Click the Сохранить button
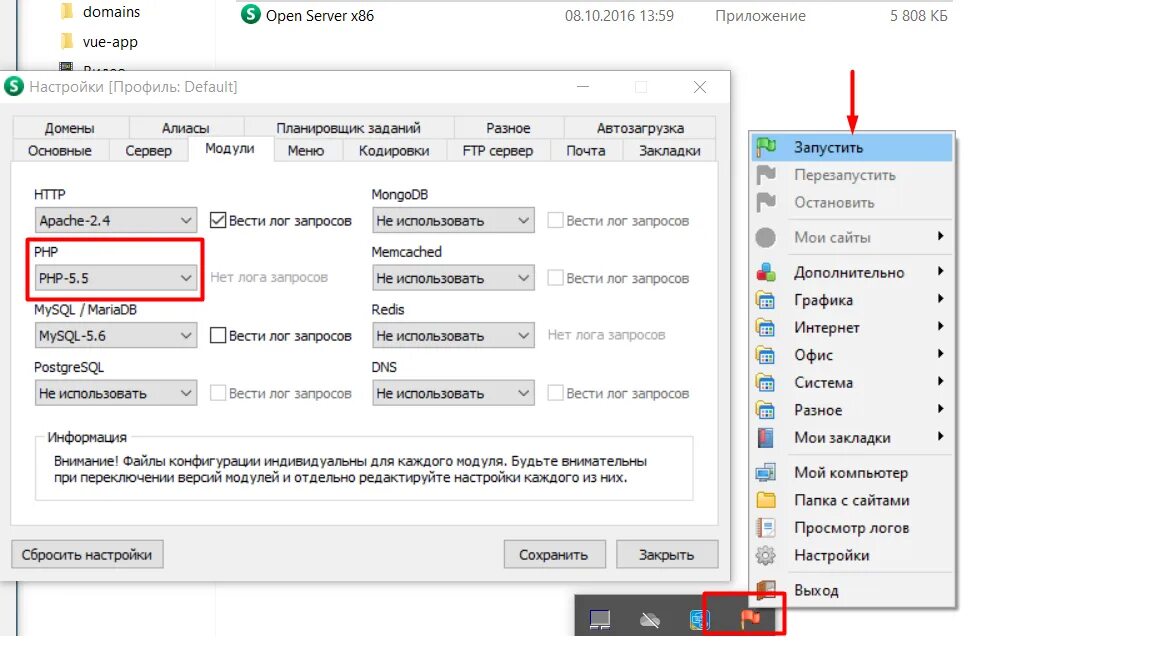Image resolution: width=1152 pixels, height=648 pixels. click(555, 555)
